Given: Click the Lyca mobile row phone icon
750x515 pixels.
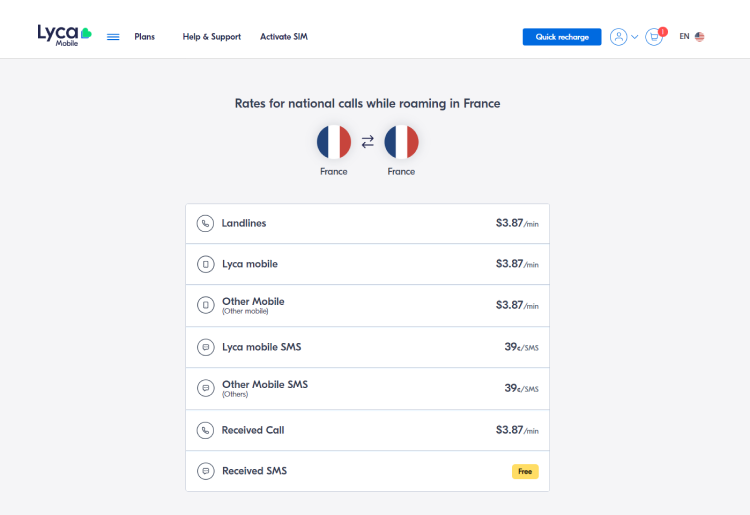Looking at the screenshot, I should coord(205,264).
